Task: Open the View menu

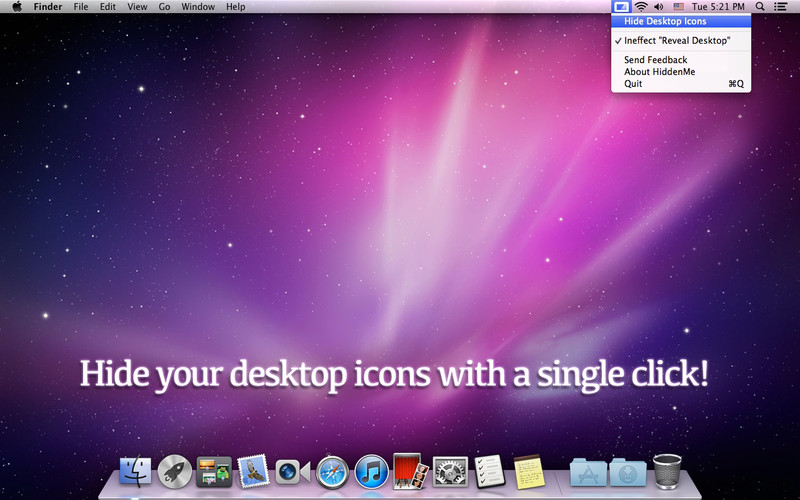Action: pos(137,7)
